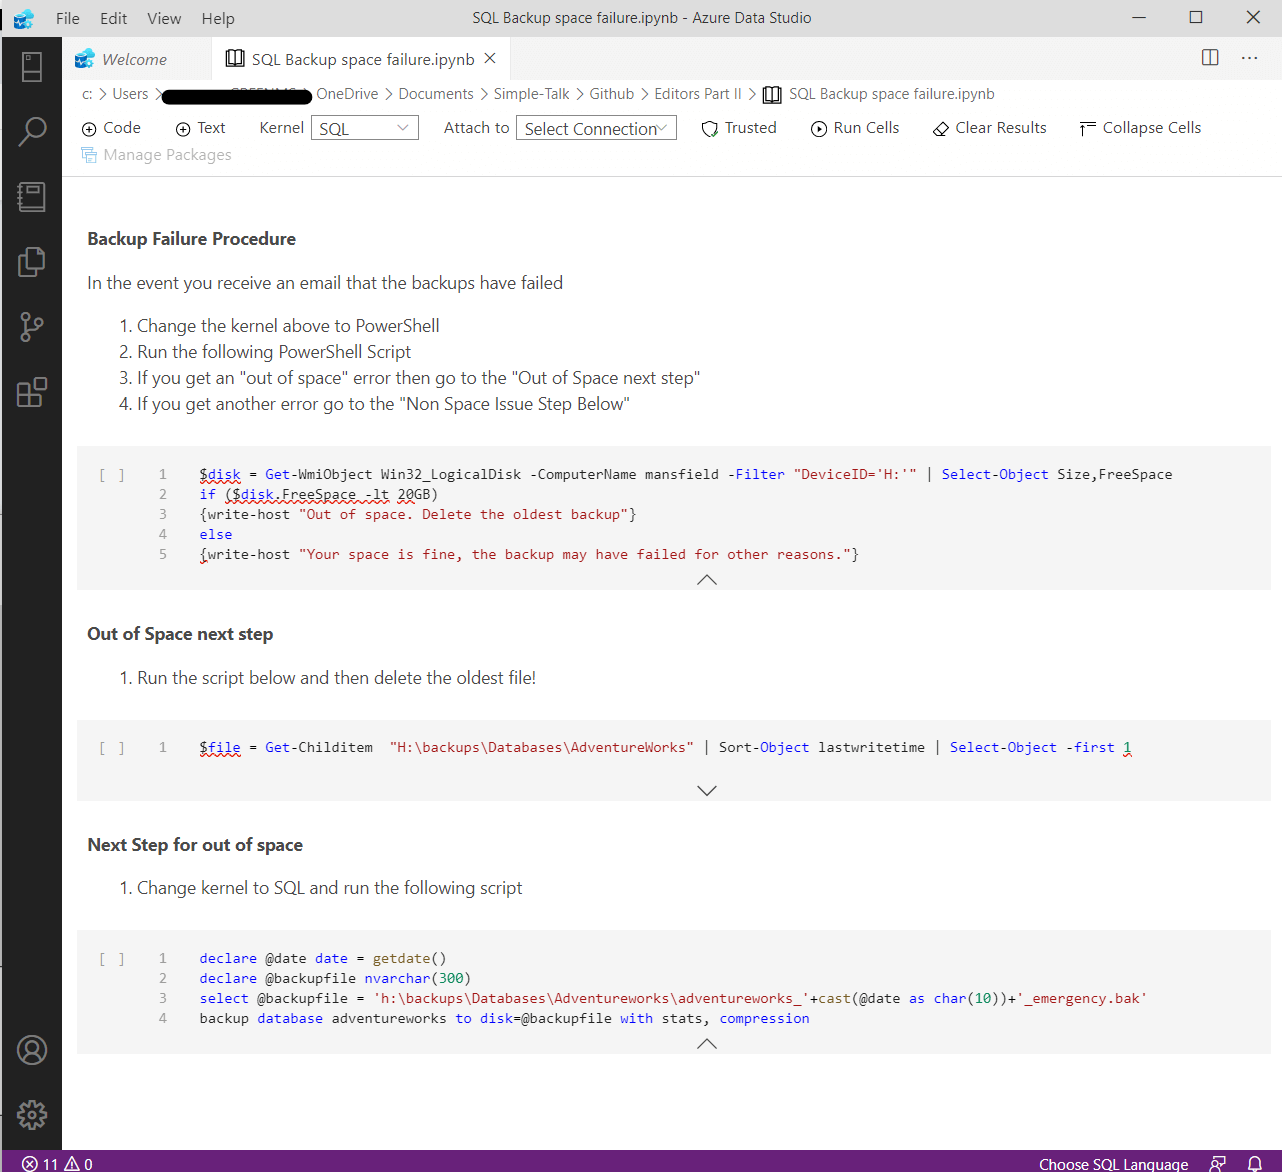Click the "Change the kernel above to PowerShell" step
The height and width of the screenshot is (1172, 1282).
coord(288,326)
